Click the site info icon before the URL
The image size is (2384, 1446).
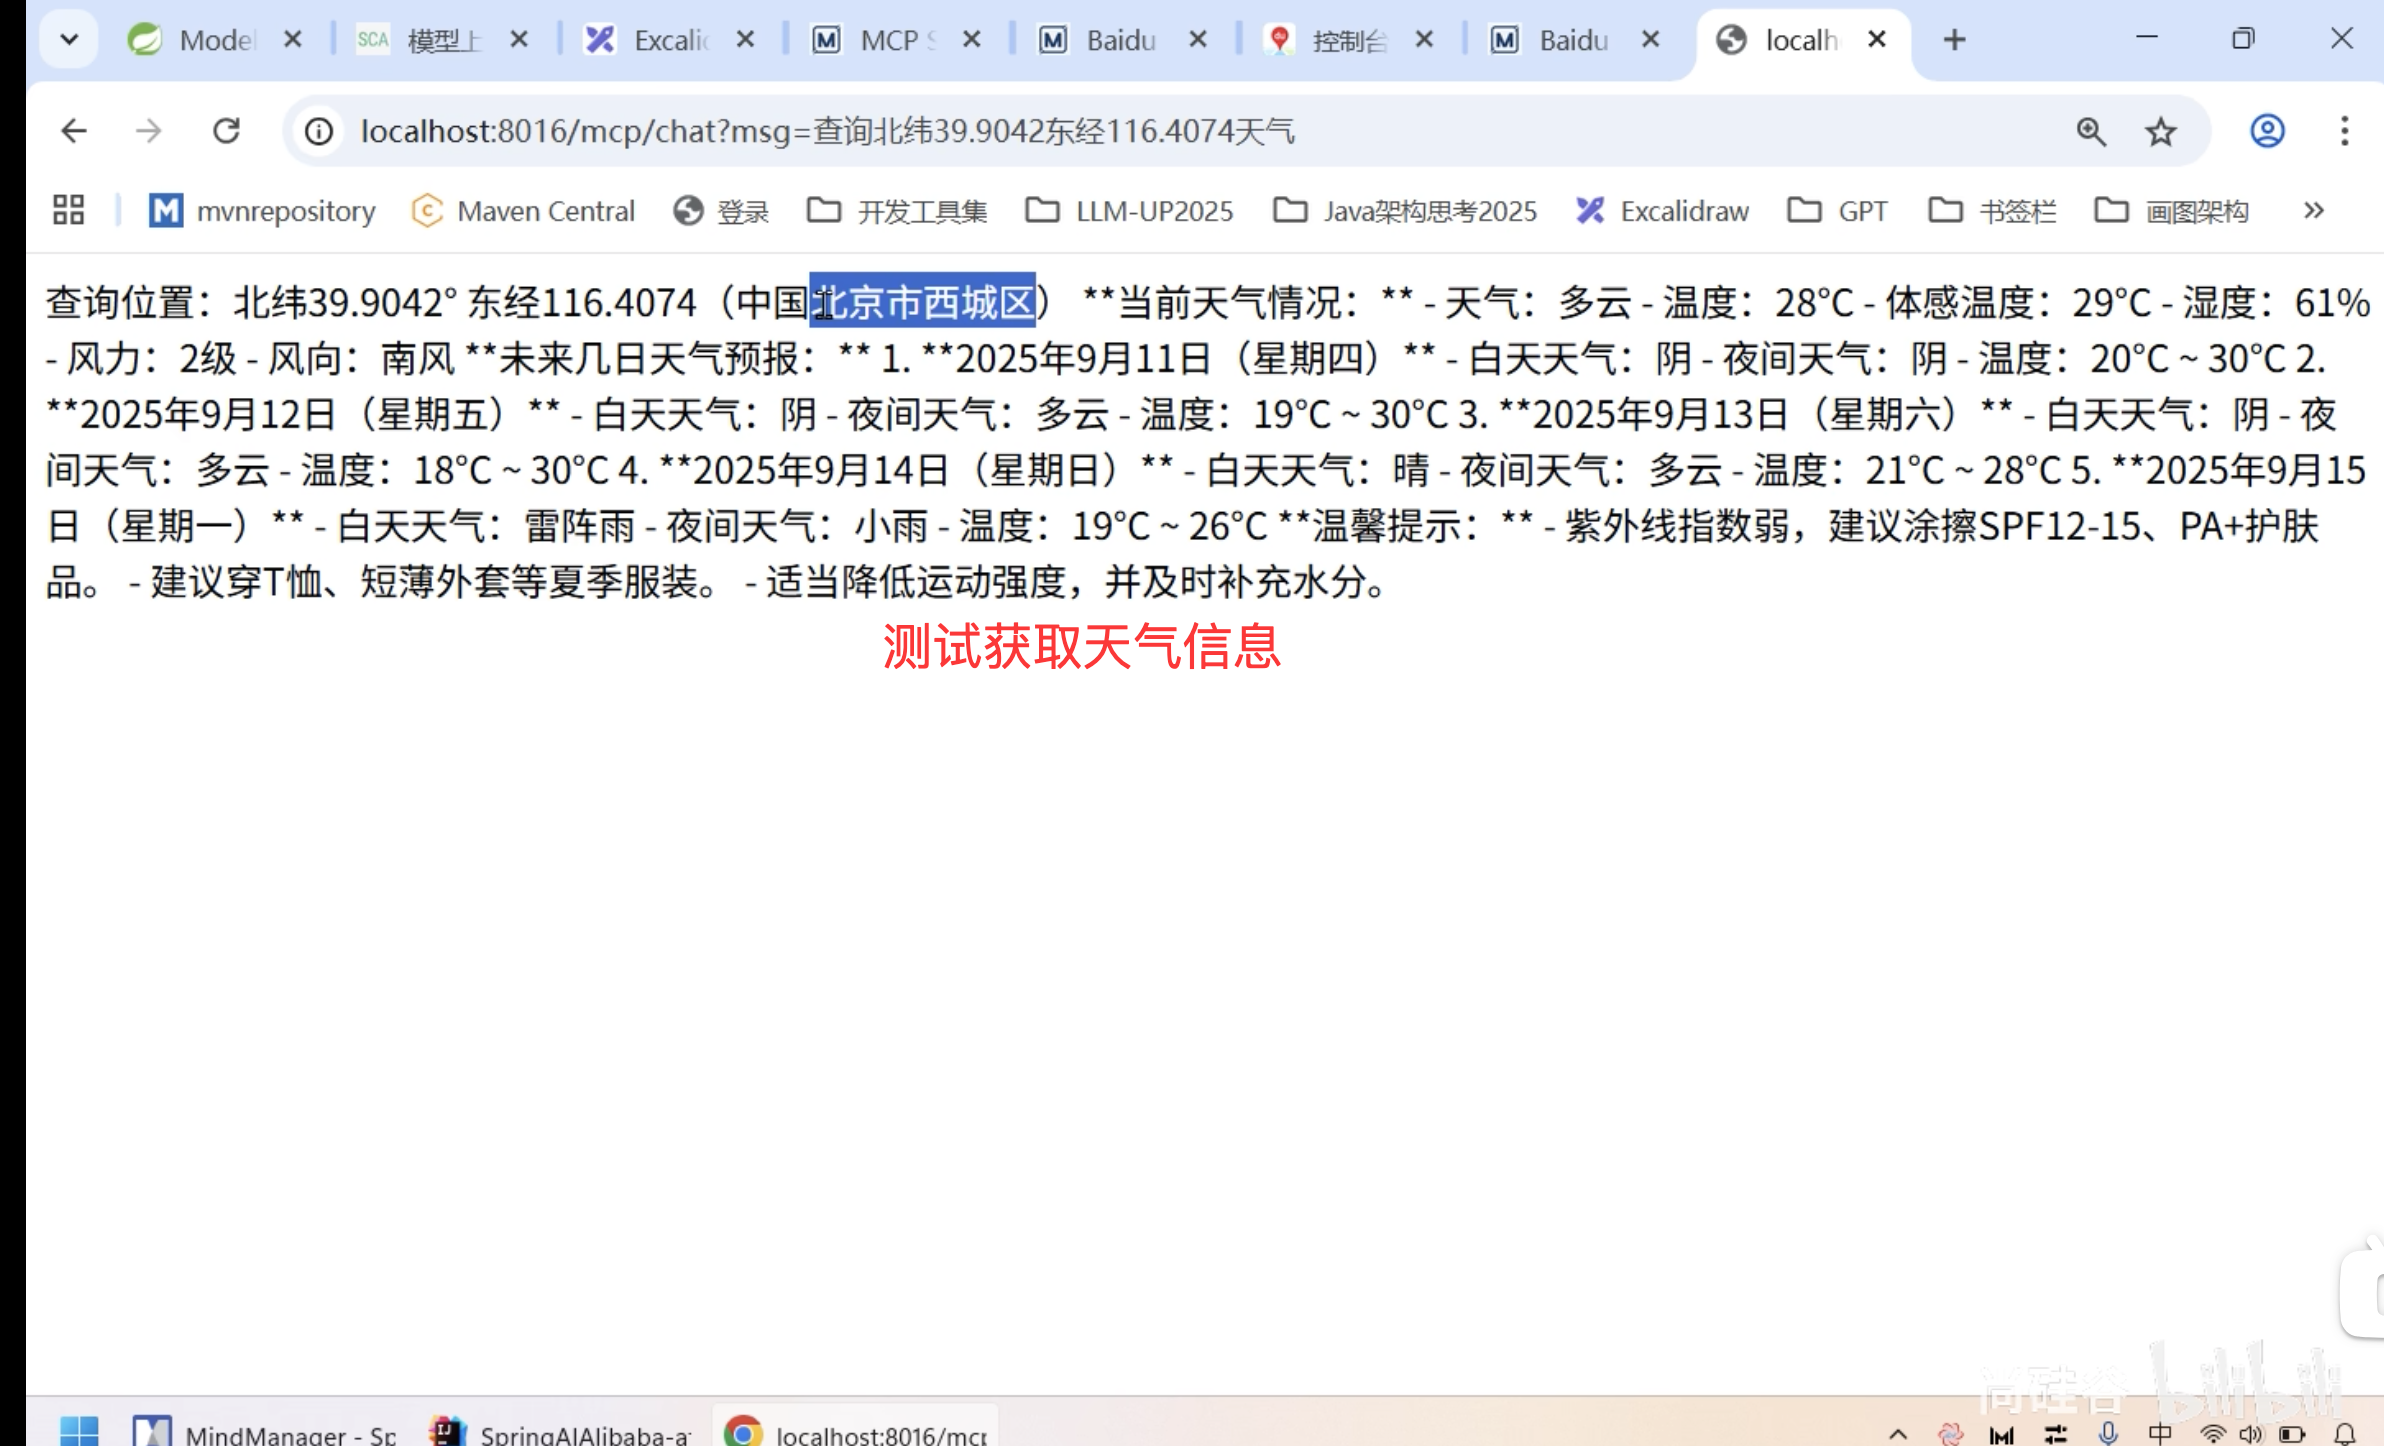click(x=317, y=131)
